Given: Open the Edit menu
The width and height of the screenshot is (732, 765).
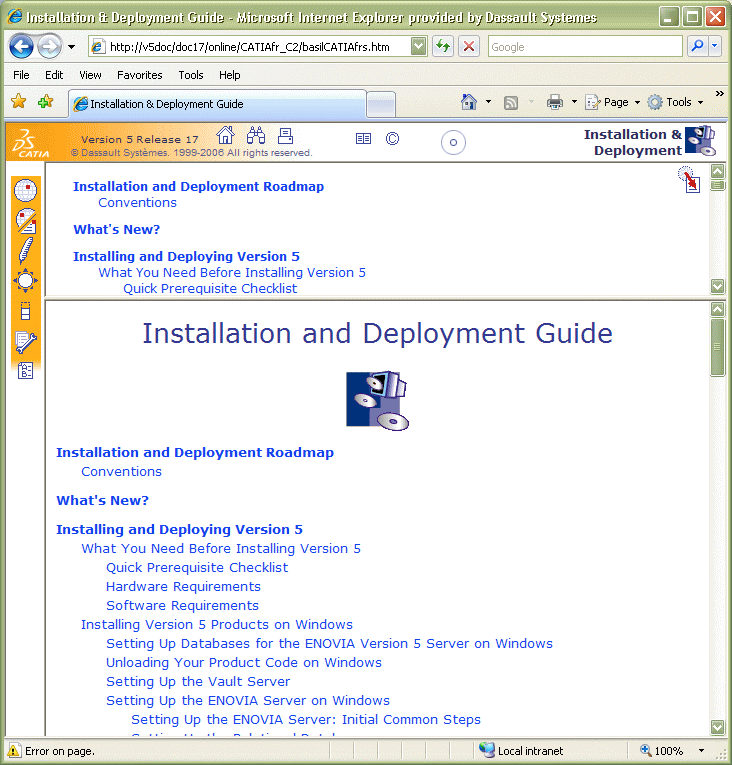Looking at the screenshot, I should (x=54, y=75).
